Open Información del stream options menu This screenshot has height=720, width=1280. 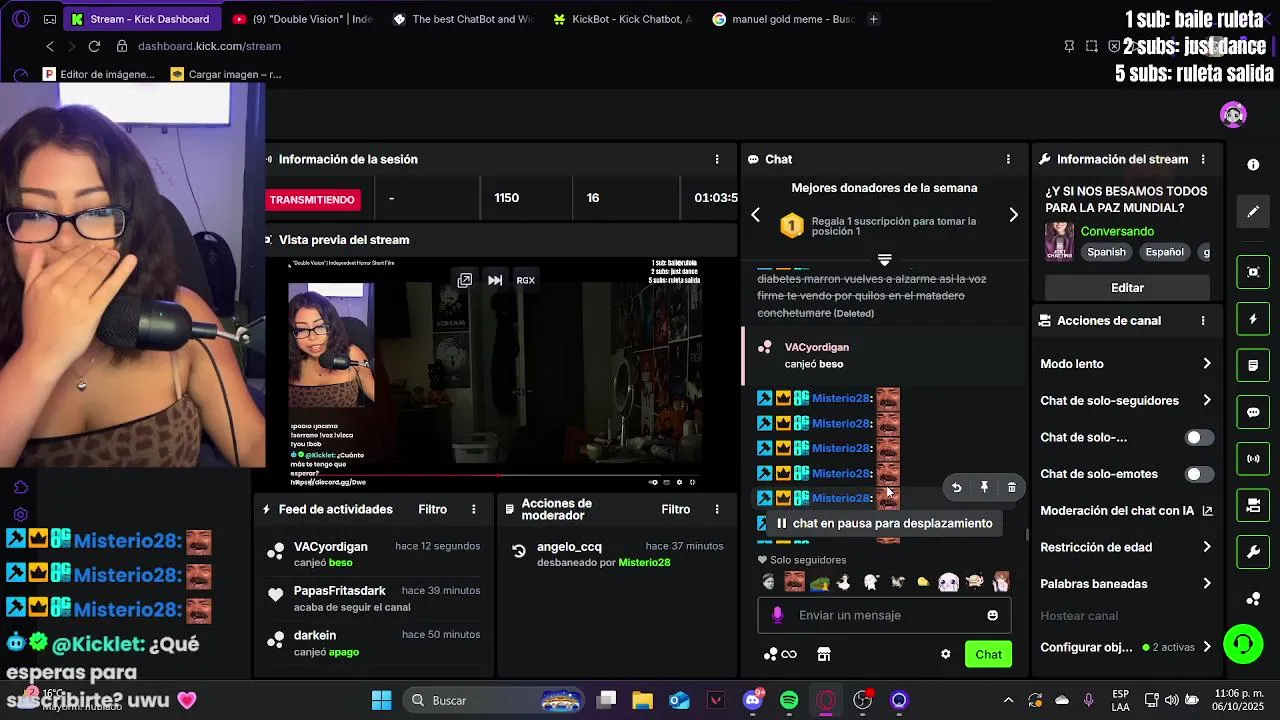coord(1203,159)
